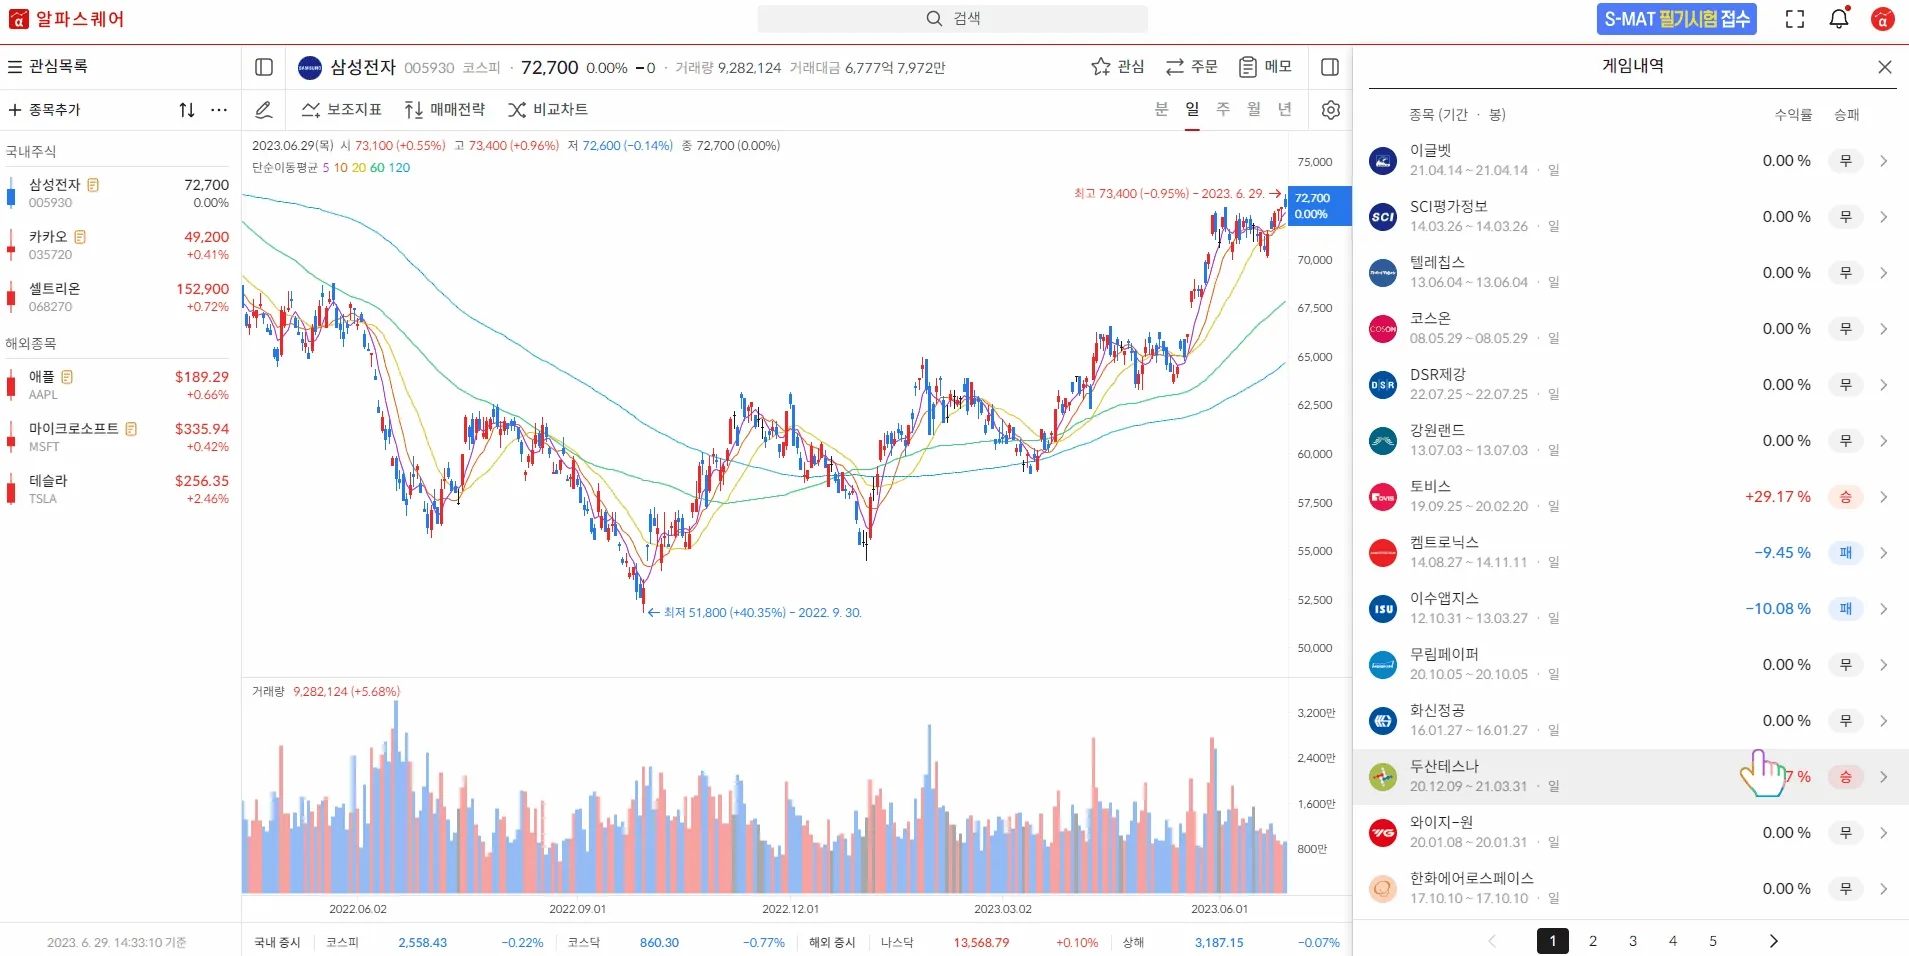Image resolution: width=1909 pixels, height=956 pixels.
Task: Click the 무림페이퍼 company logo
Action: coord(1383,665)
